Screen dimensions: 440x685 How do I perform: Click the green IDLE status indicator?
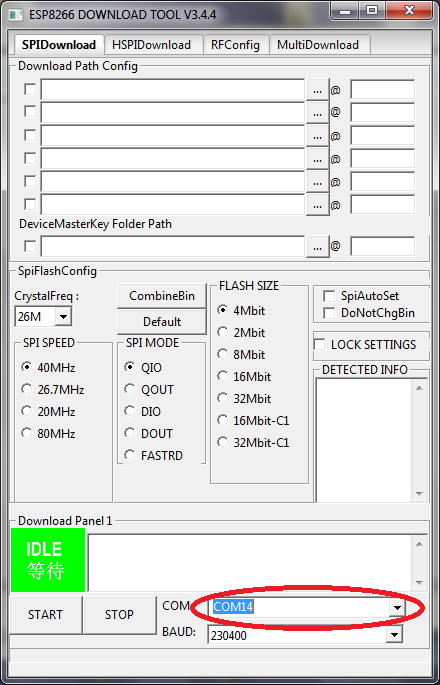point(48,560)
